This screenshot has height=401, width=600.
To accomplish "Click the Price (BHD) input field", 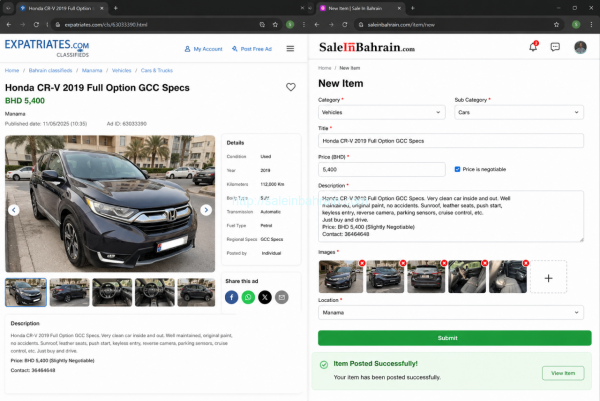I will coord(382,170).
